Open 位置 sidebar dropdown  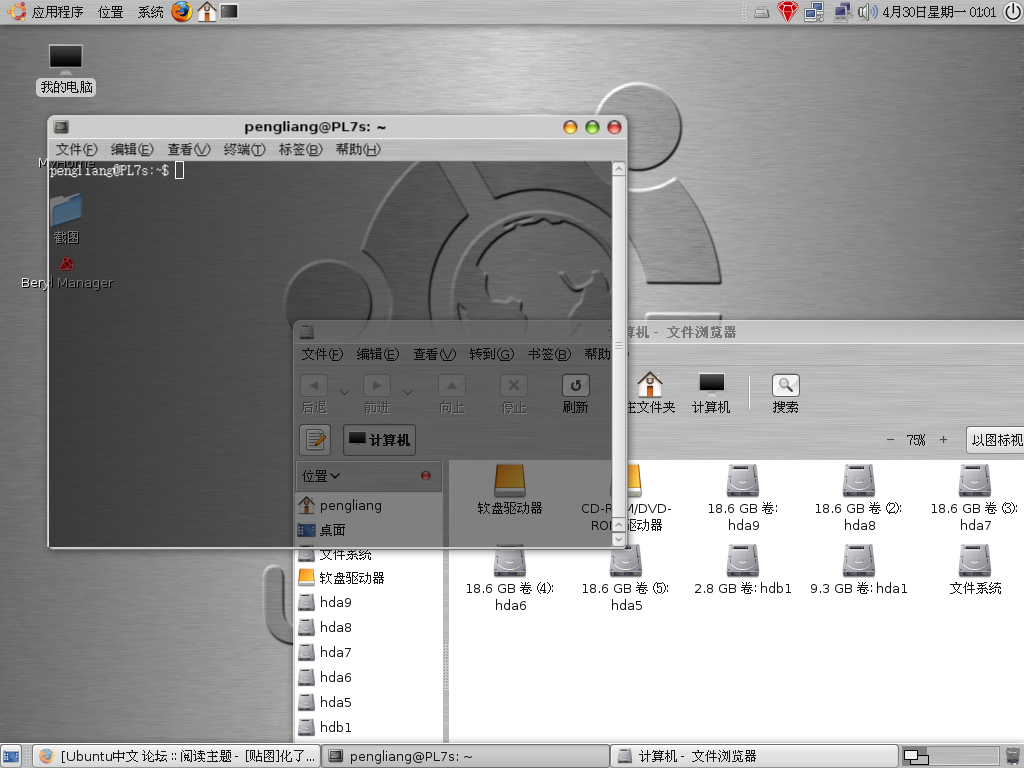[321, 476]
